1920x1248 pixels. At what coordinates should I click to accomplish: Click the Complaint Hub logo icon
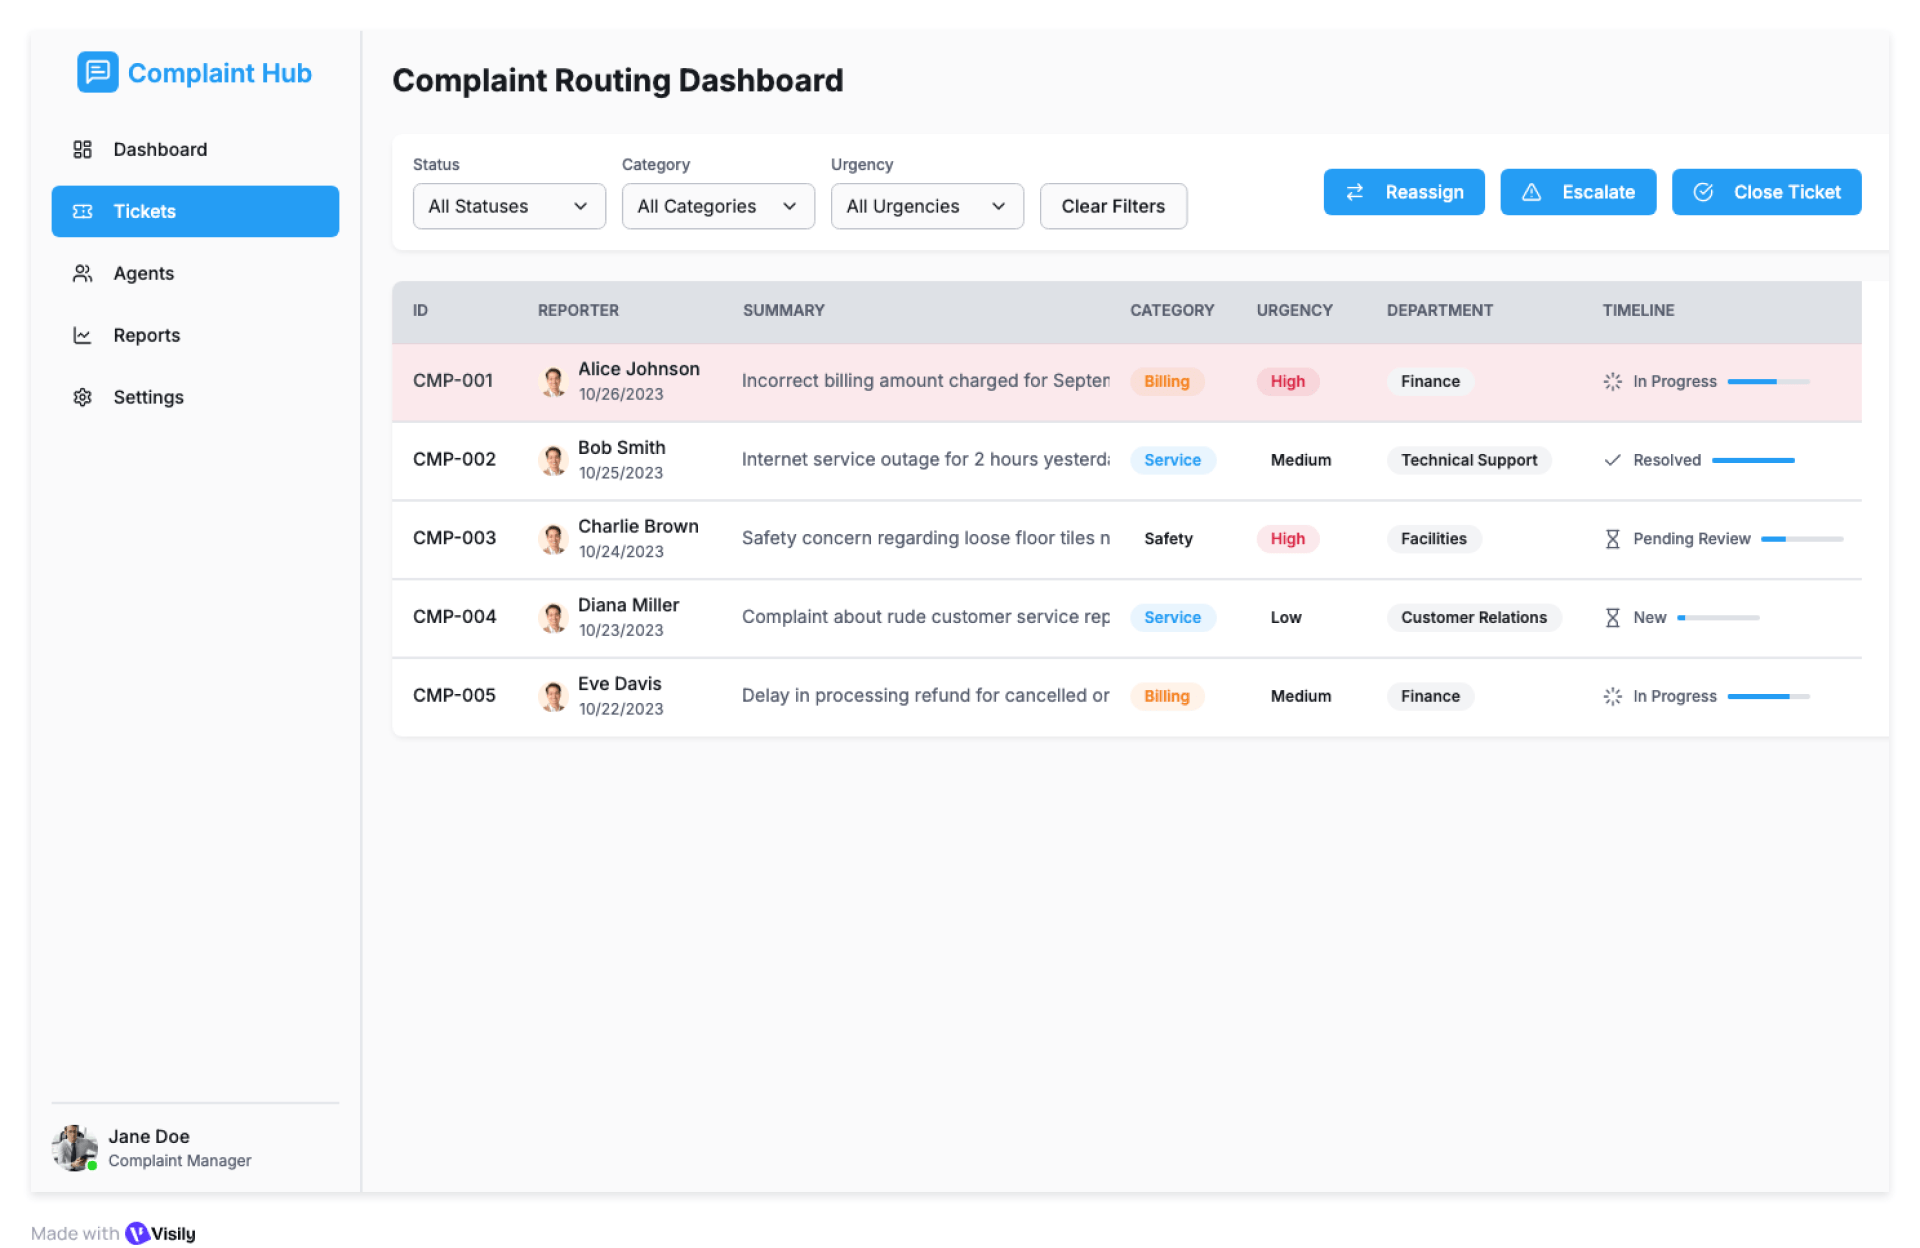(97, 72)
